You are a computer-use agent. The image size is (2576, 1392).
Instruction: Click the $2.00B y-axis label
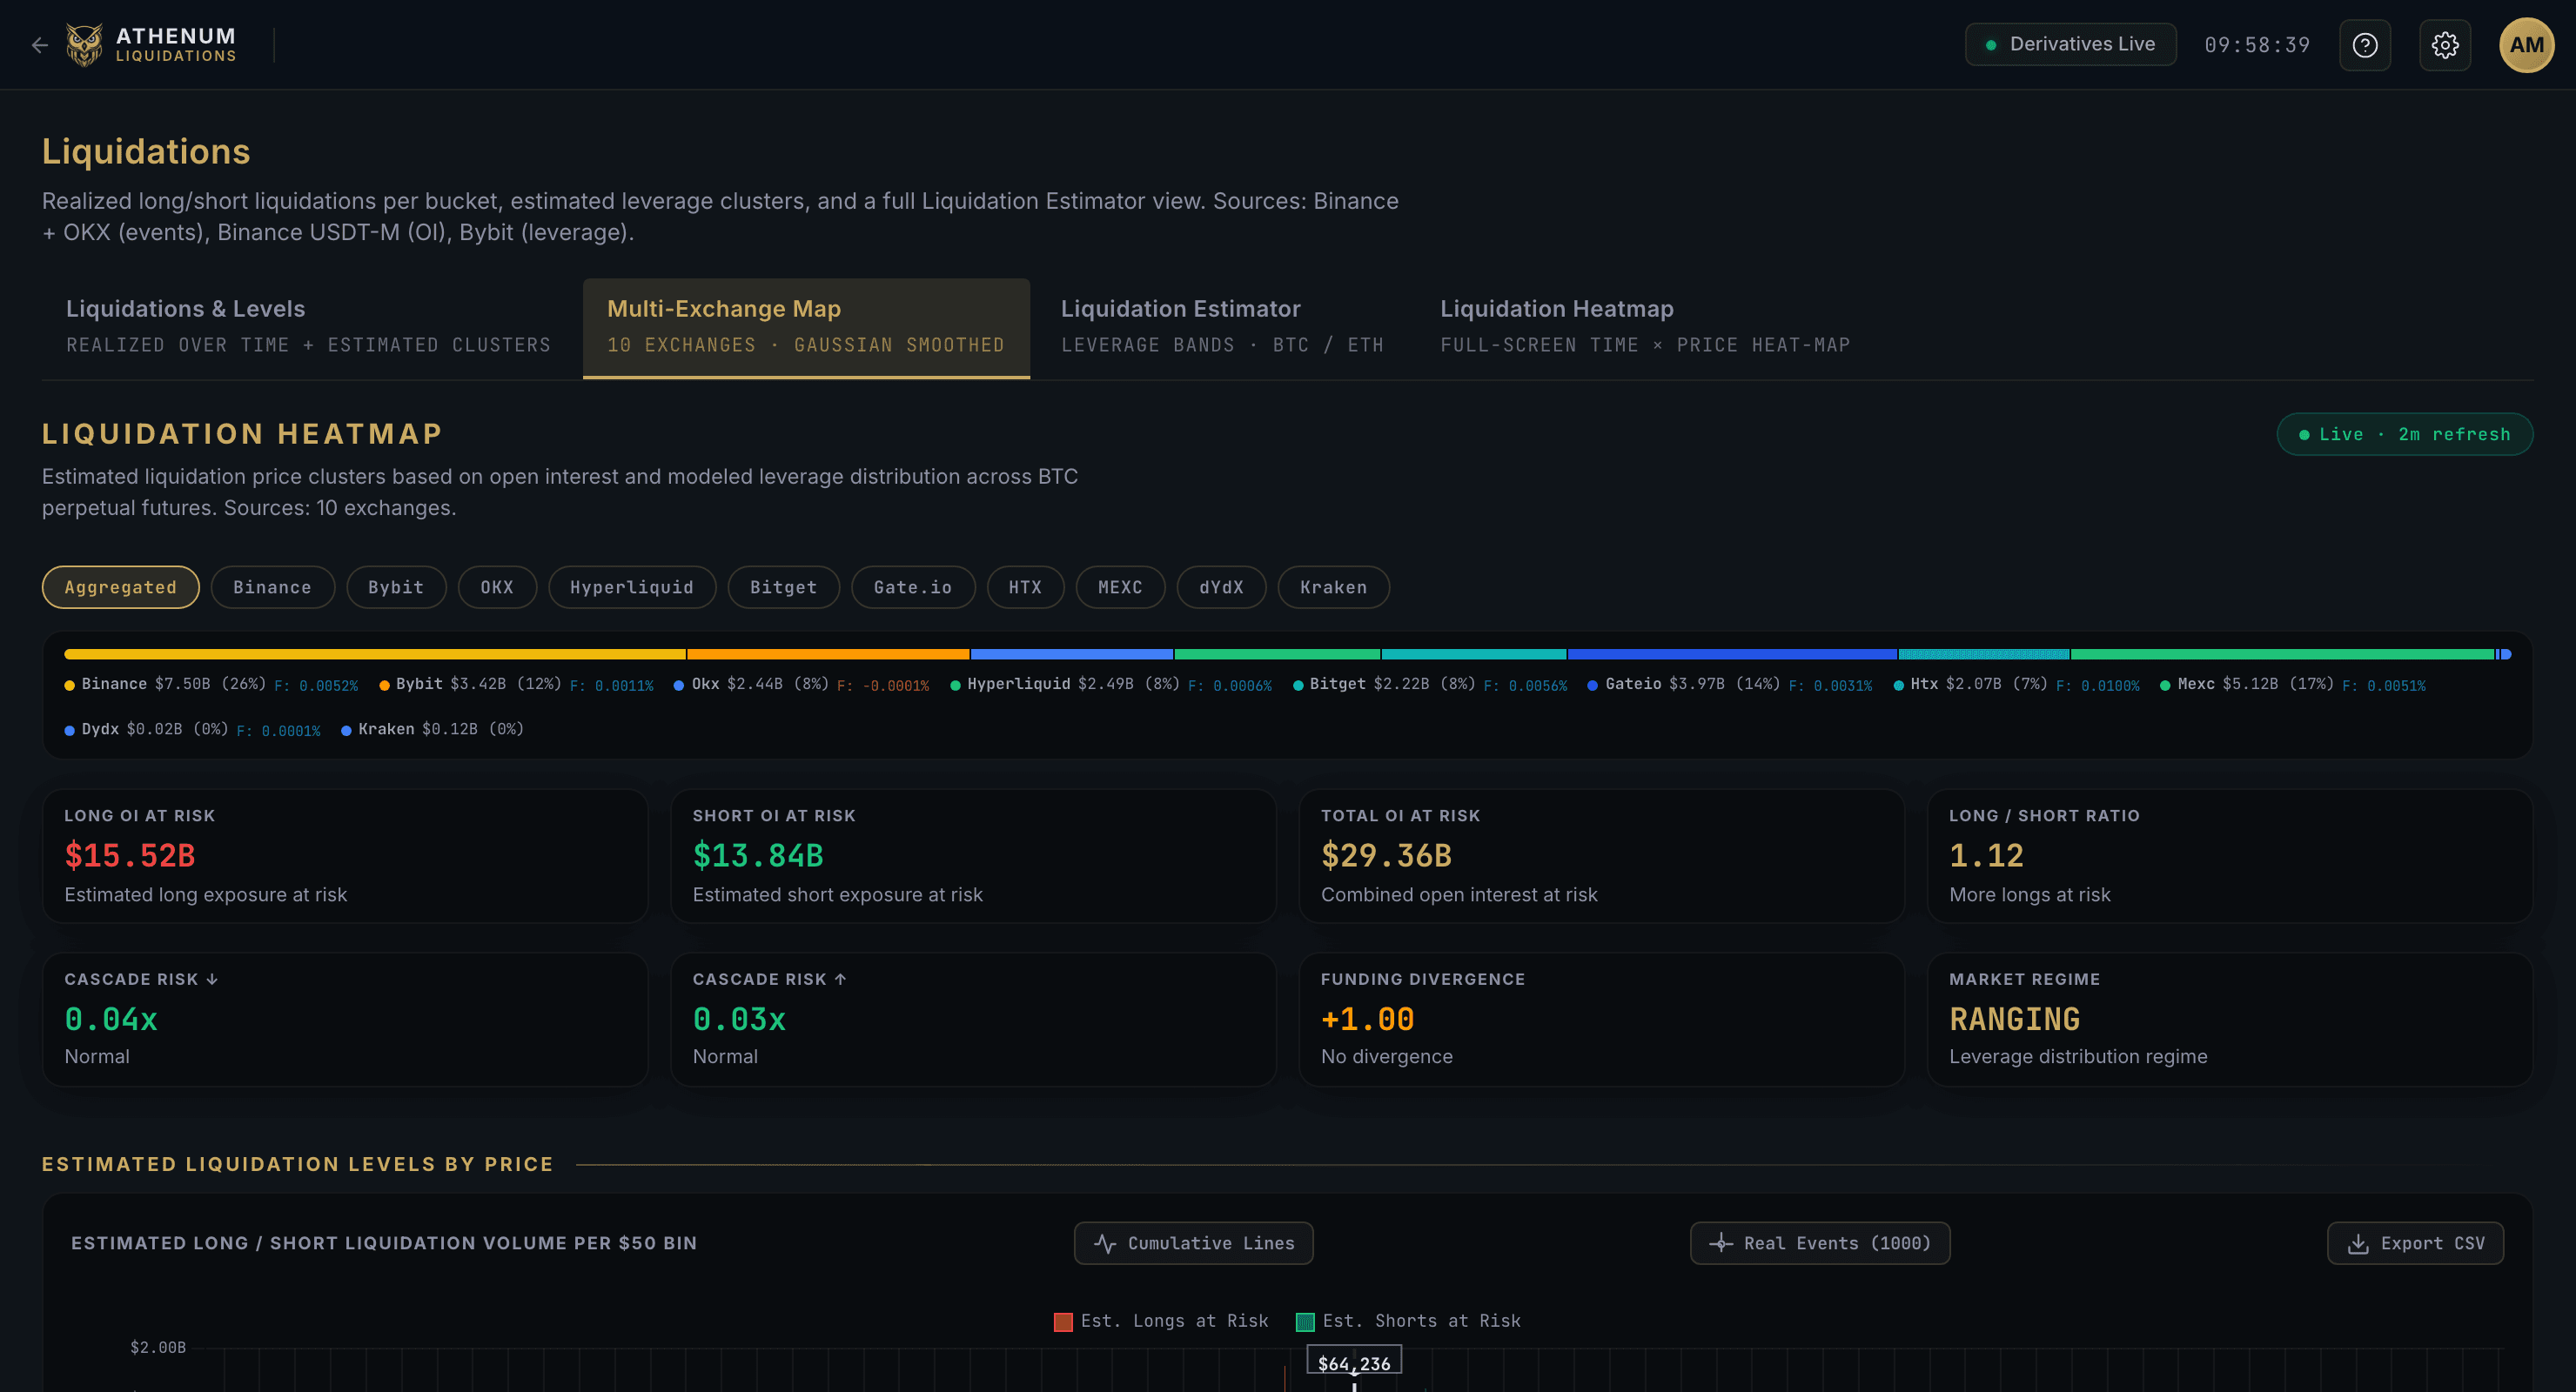click(158, 1347)
